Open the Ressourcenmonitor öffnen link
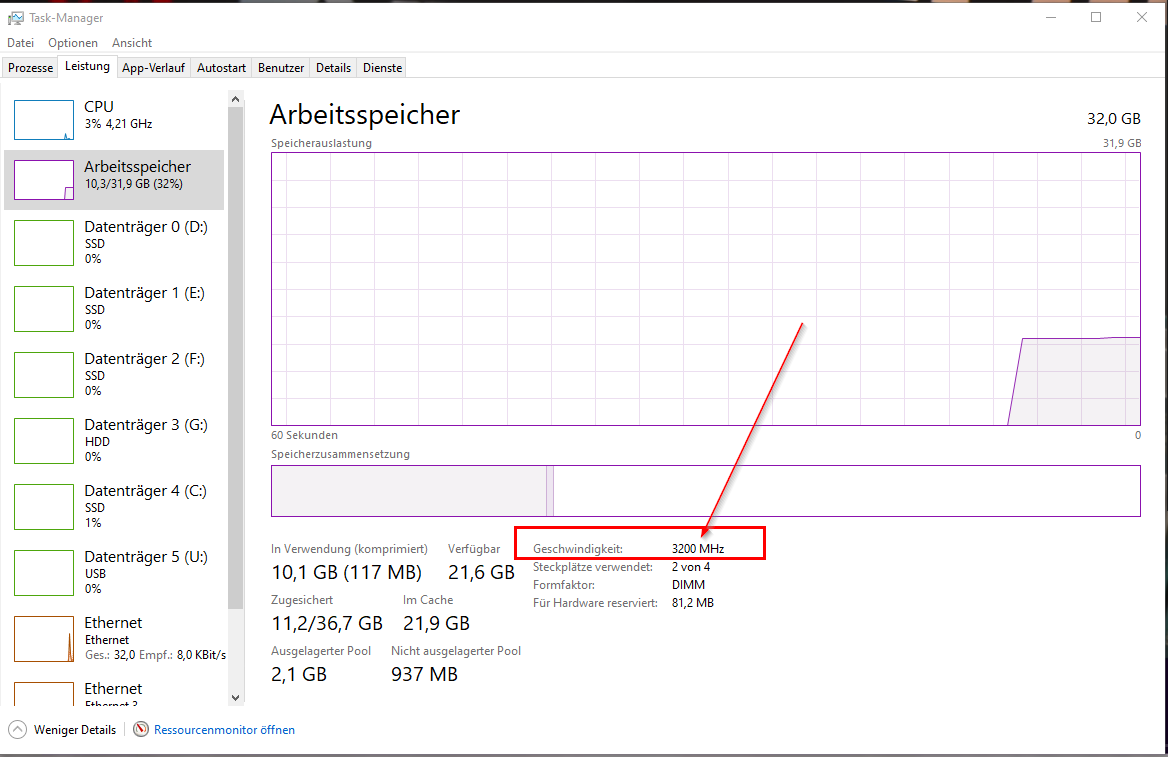This screenshot has width=1168, height=757. coord(224,730)
